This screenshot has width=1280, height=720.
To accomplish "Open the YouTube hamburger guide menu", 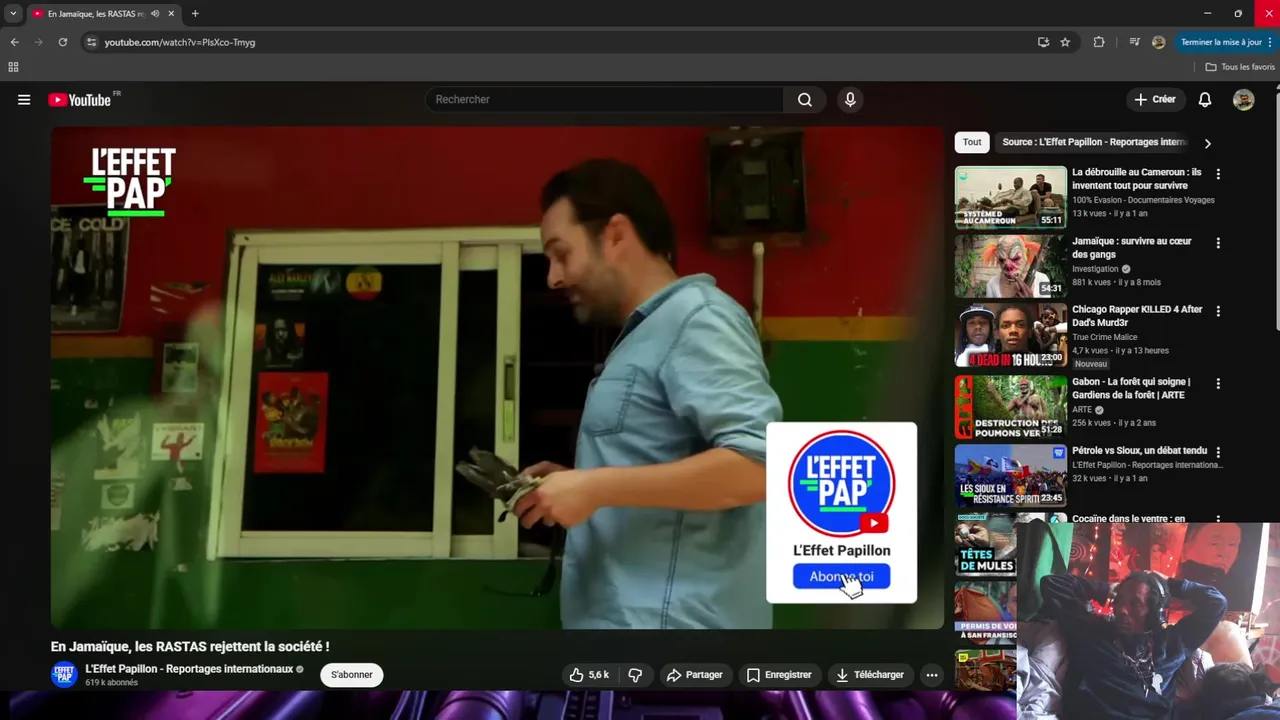I will click(x=24, y=100).
